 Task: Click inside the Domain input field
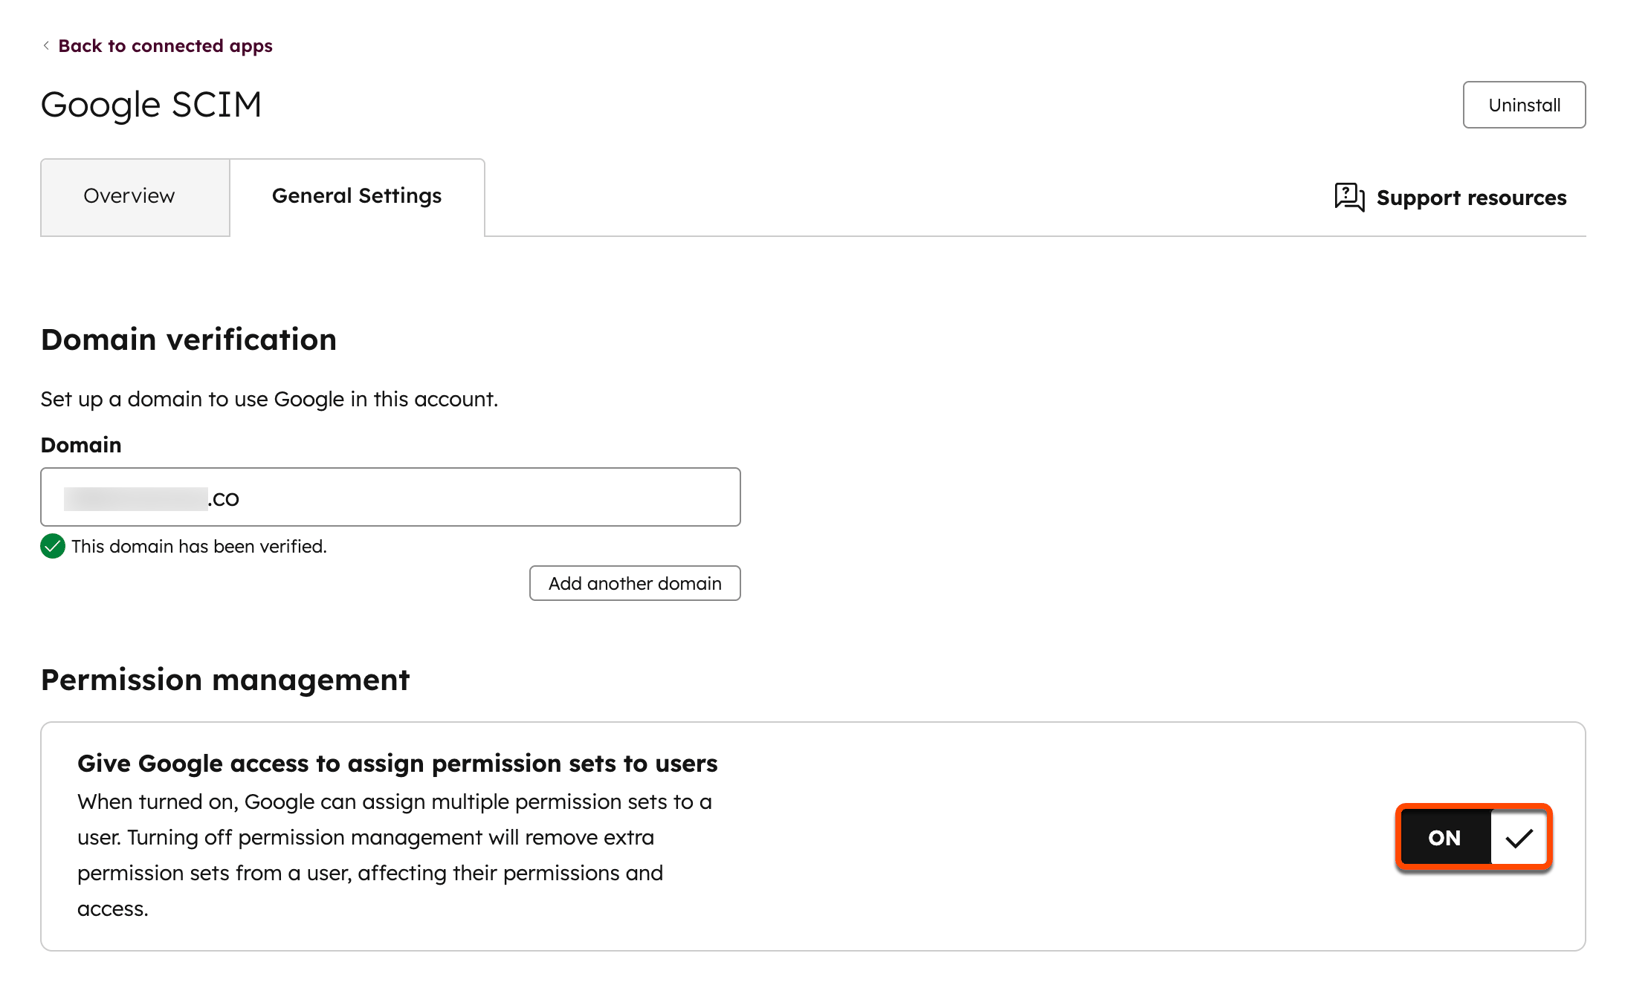point(390,497)
